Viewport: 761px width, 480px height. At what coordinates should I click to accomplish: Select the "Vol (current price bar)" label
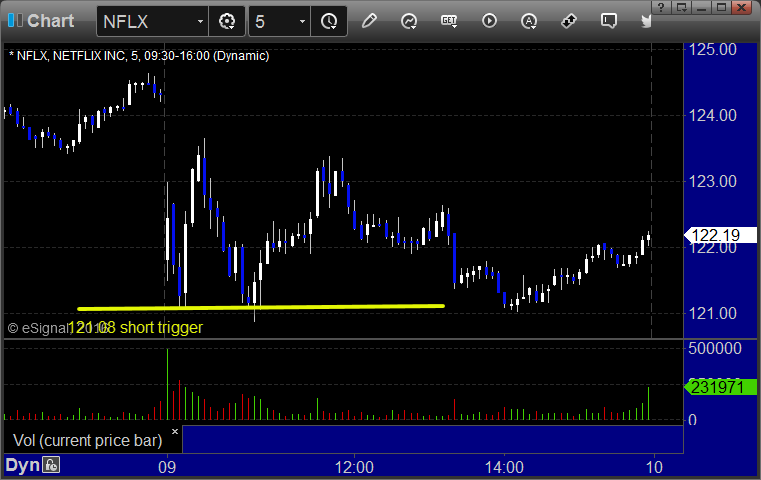87,440
